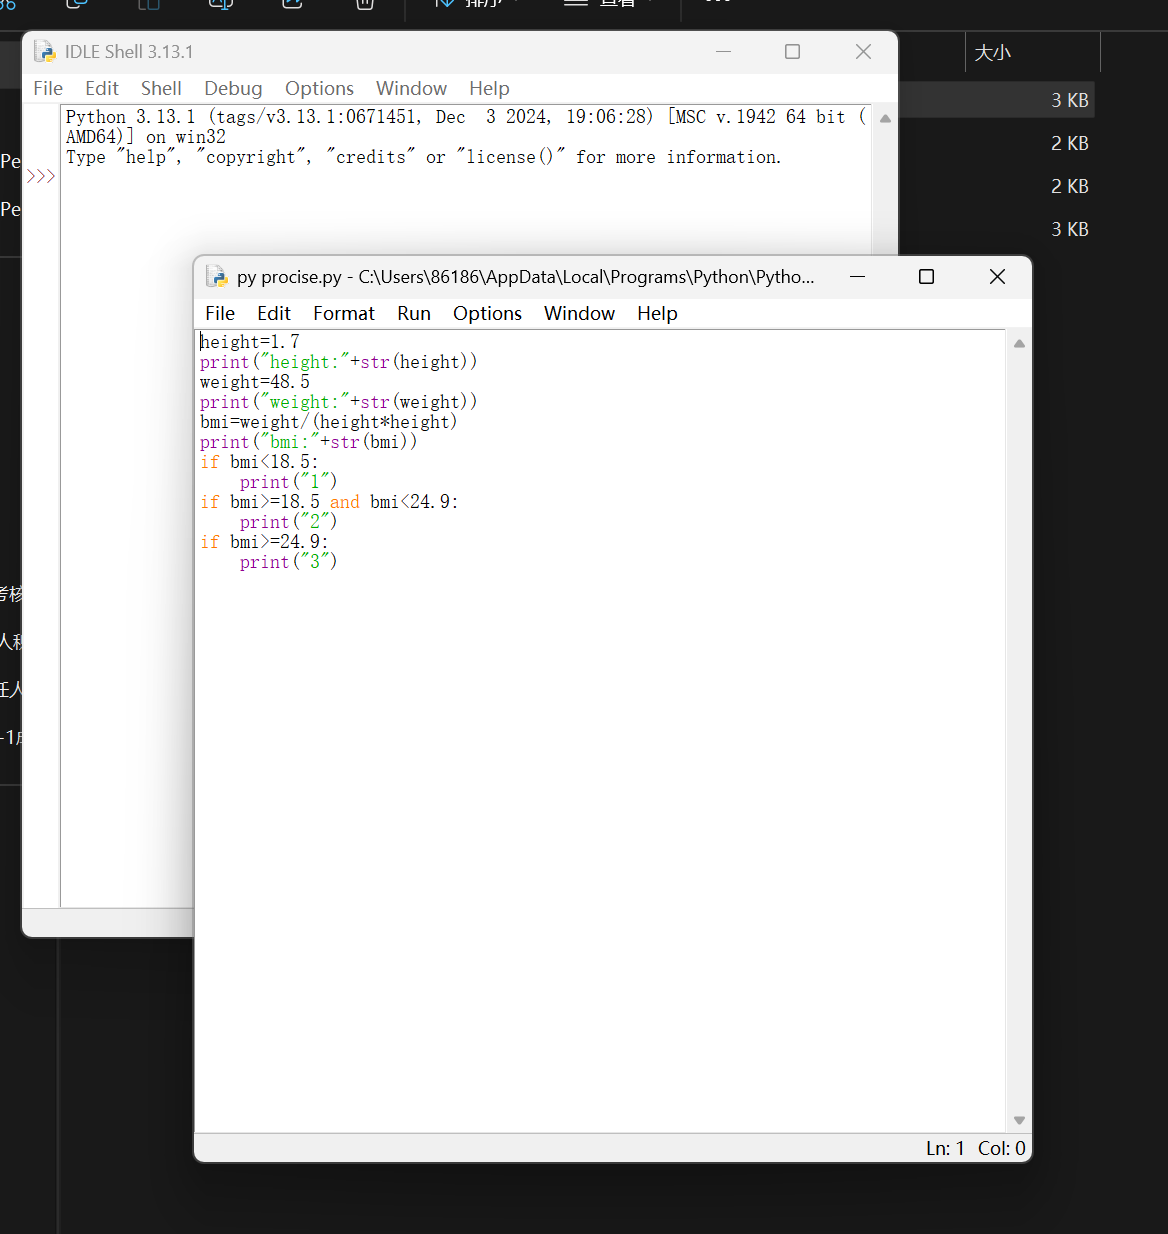Click the print("3") line
This screenshot has width=1168, height=1234.
(288, 562)
